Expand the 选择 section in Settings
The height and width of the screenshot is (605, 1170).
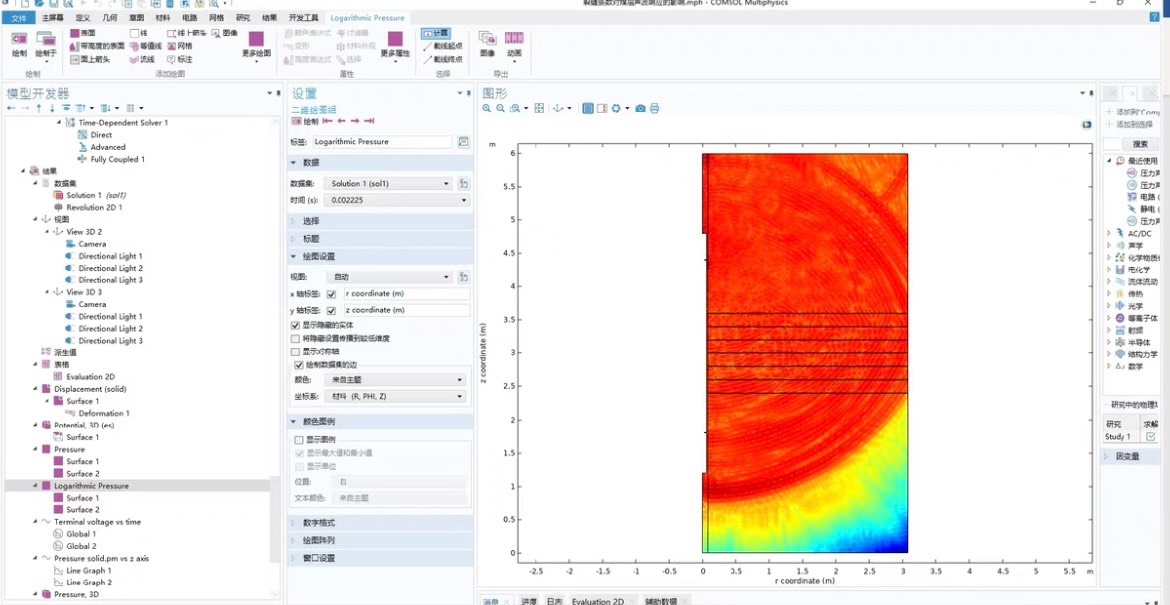381,221
